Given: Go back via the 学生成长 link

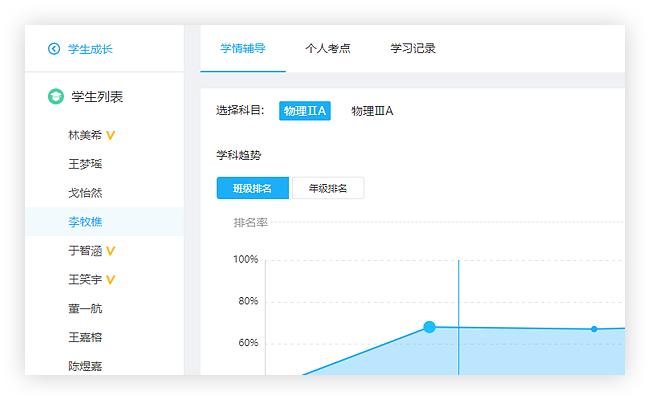Looking at the screenshot, I should 90,49.
